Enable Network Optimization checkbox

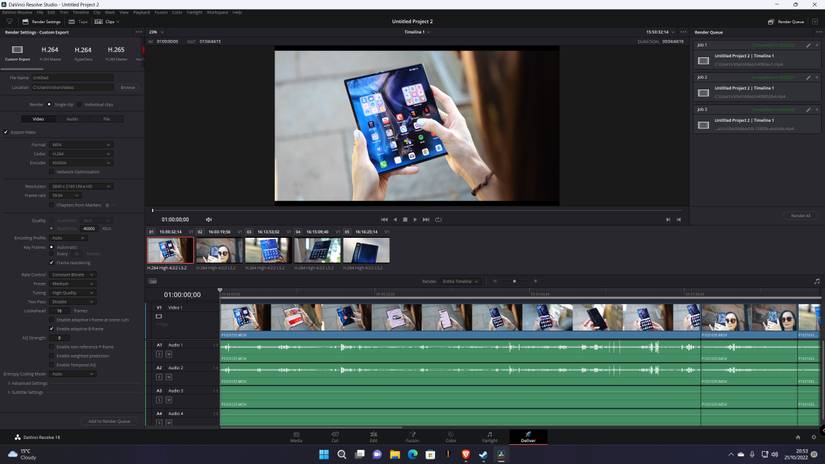[52, 172]
